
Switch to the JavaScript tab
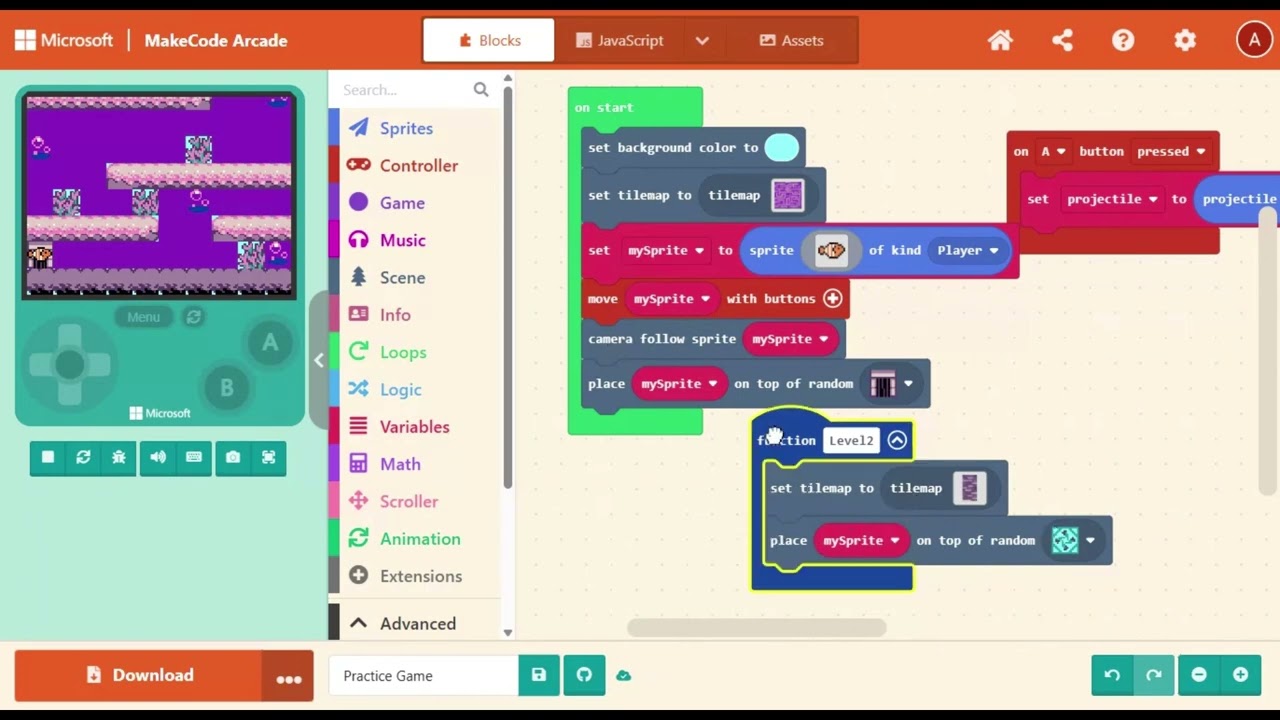tap(619, 40)
